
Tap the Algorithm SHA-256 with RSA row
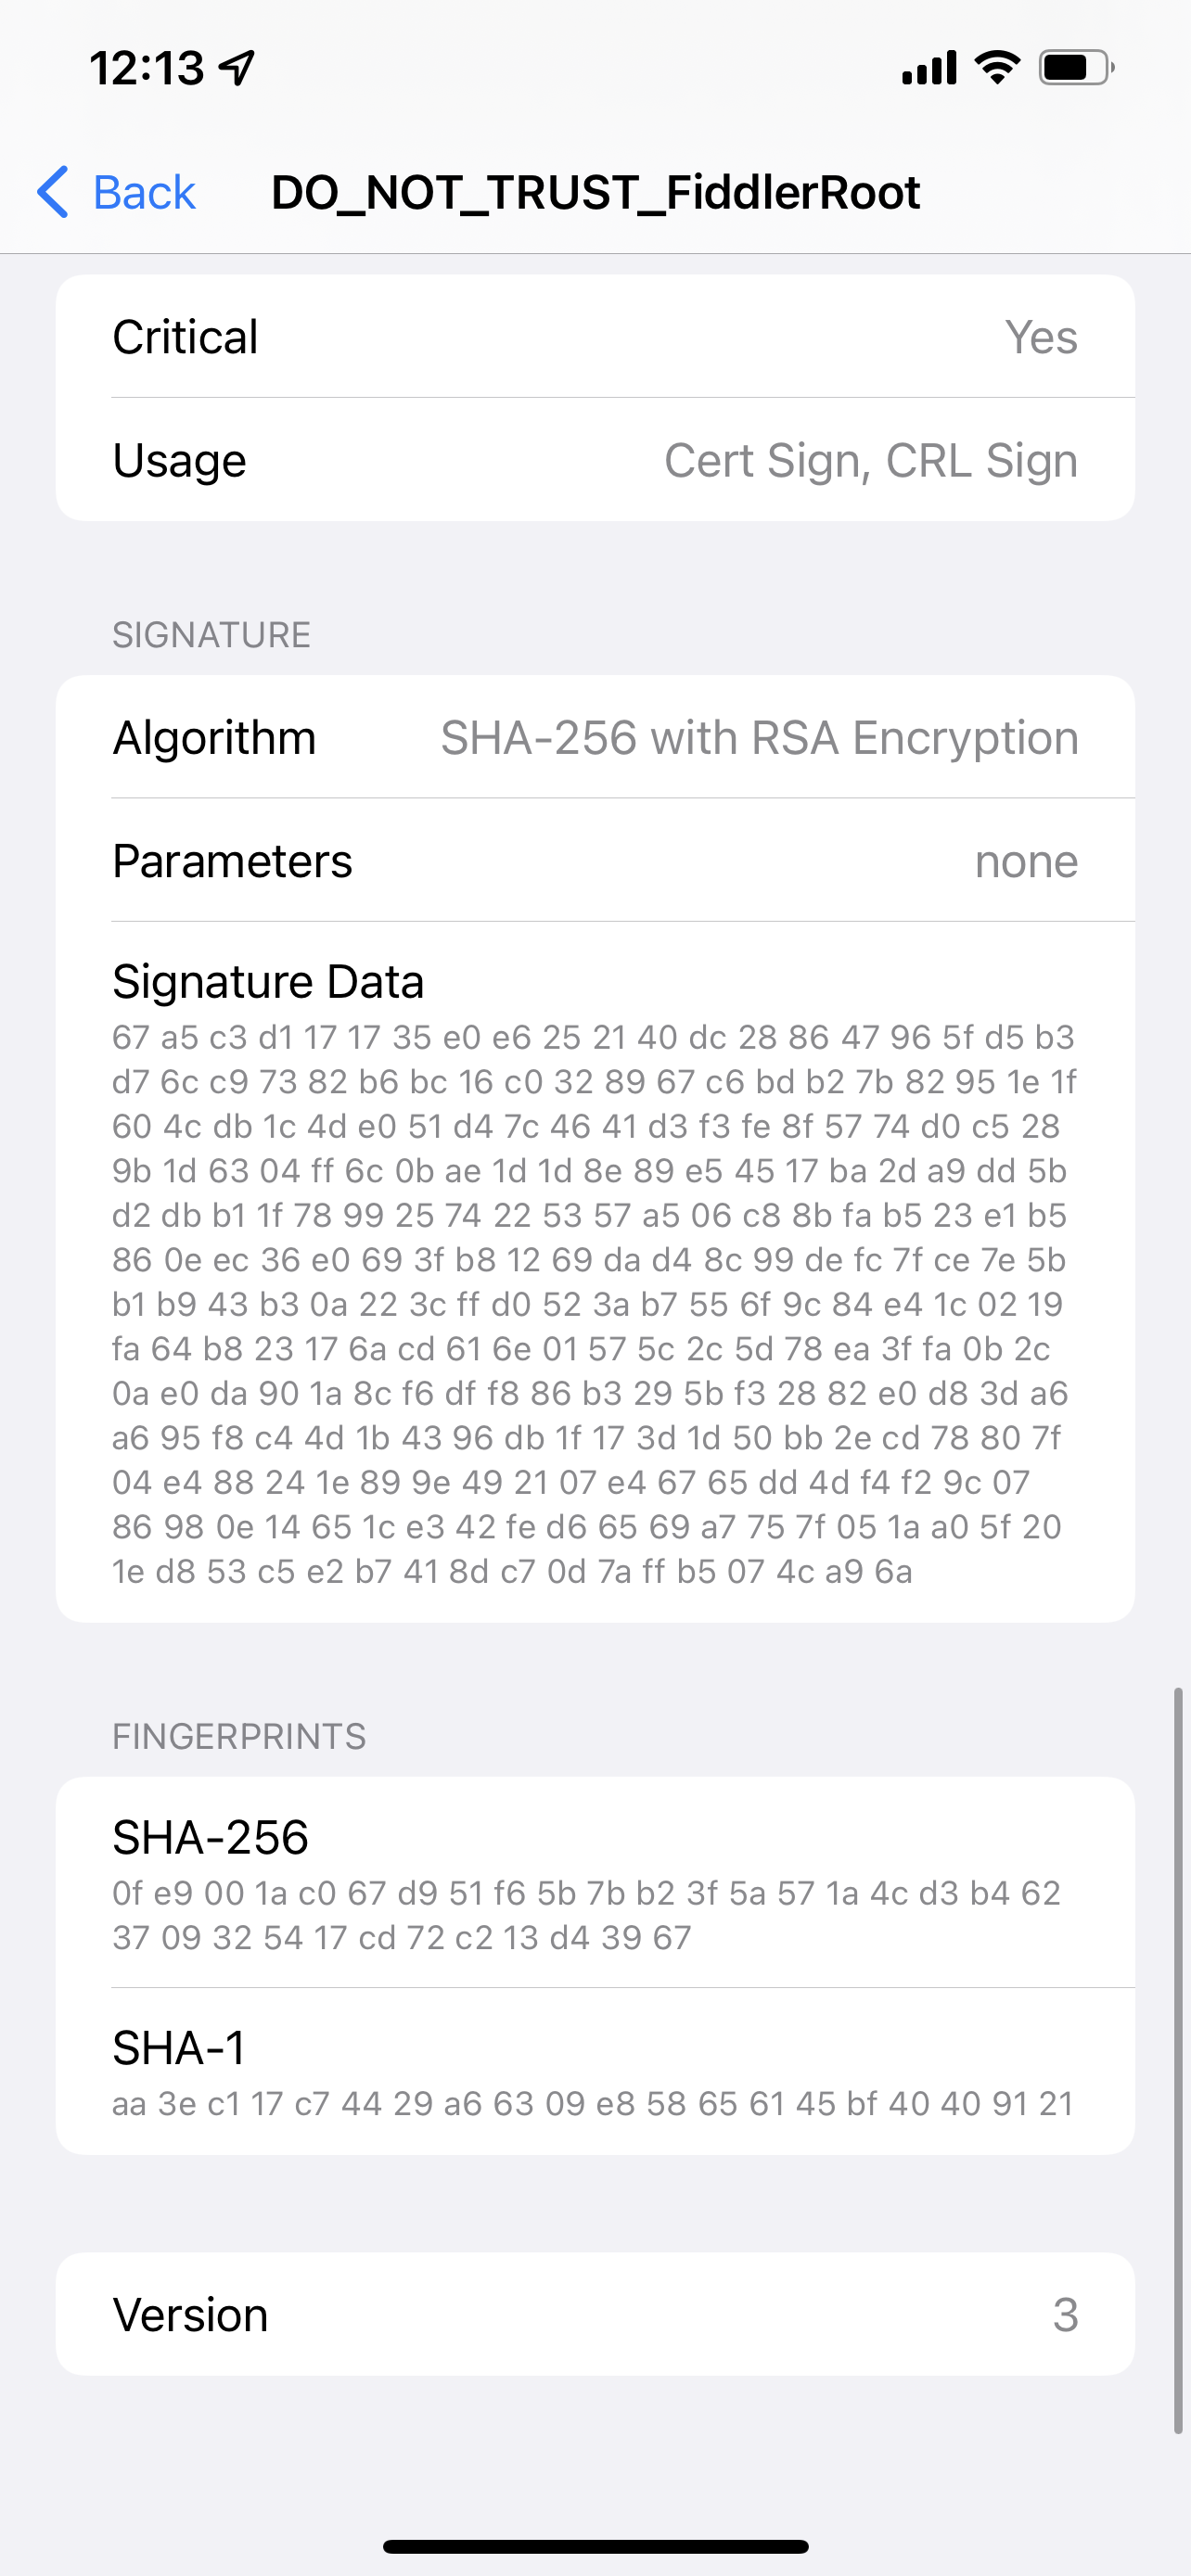tap(595, 738)
